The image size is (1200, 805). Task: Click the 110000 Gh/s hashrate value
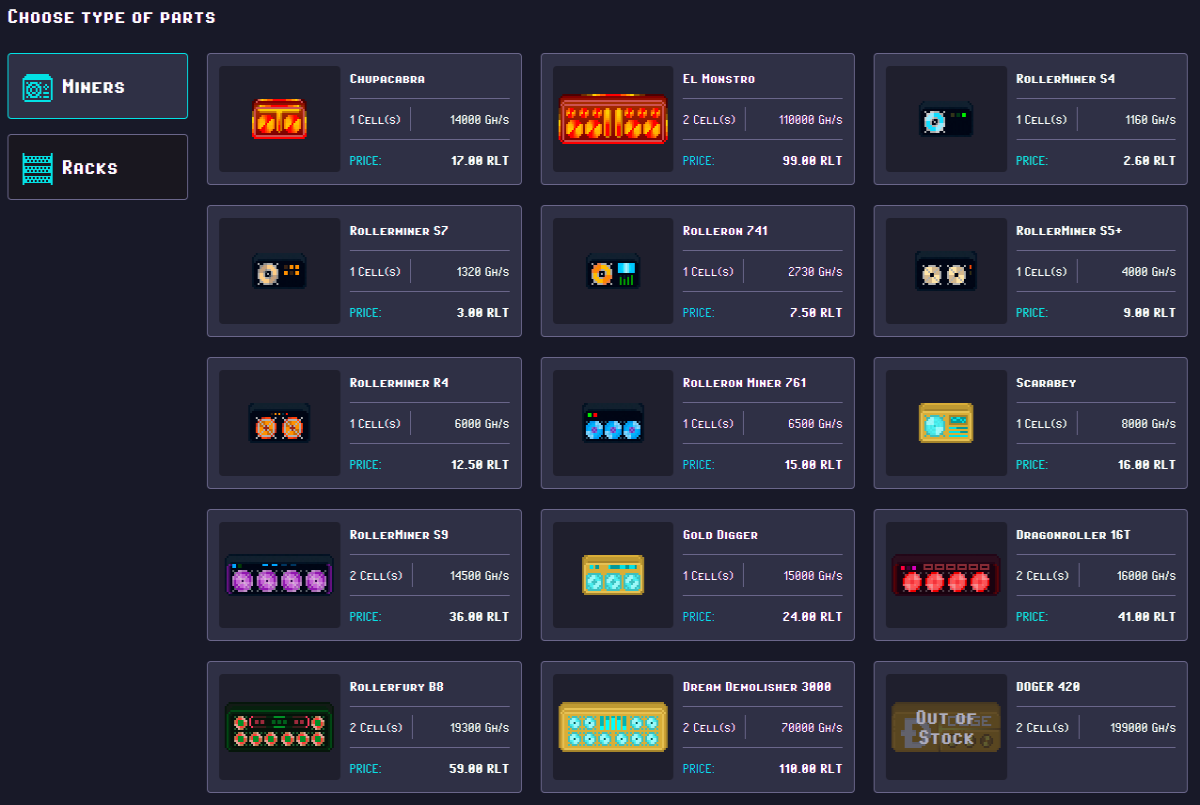coord(811,120)
